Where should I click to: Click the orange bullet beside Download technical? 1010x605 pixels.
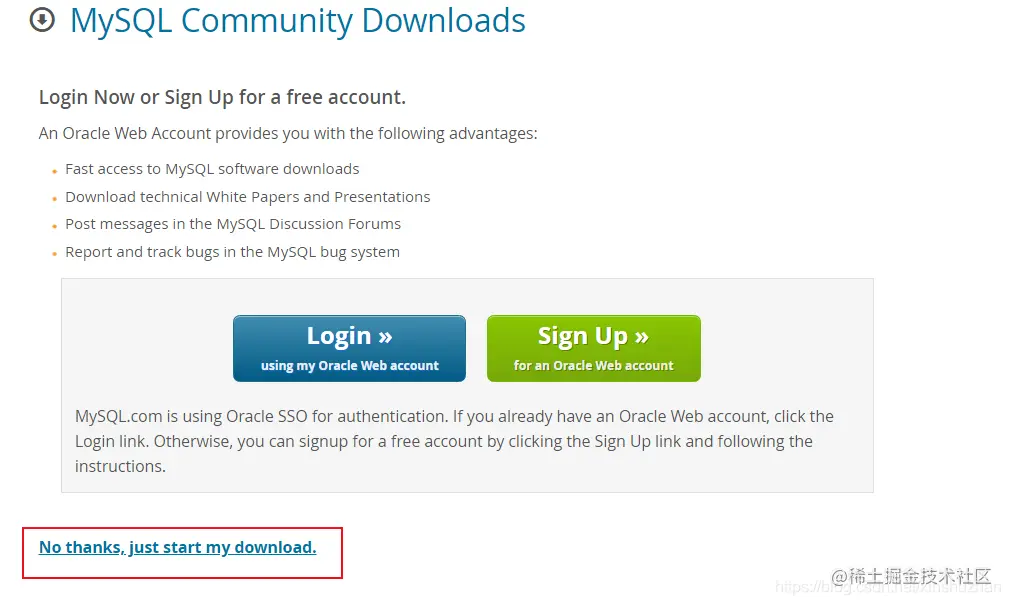pyautogui.click(x=54, y=199)
